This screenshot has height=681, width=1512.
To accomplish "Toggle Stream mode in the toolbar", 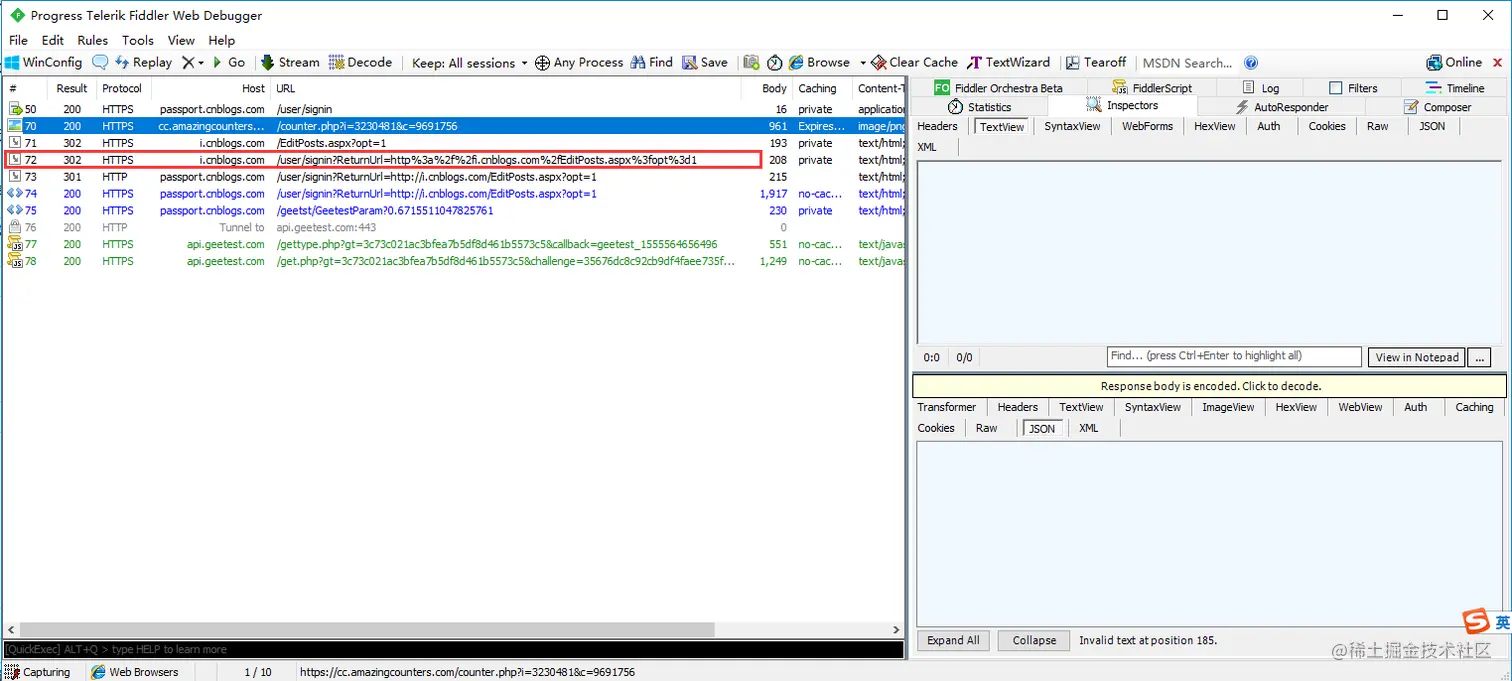I will coord(290,62).
